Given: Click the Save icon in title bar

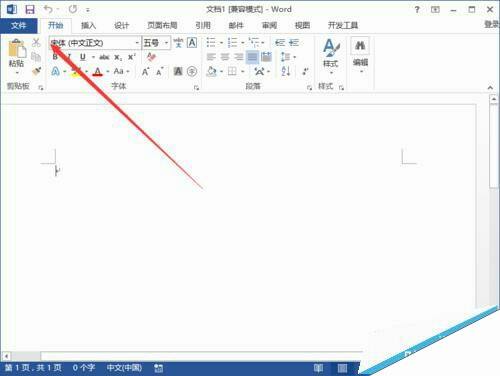Looking at the screenshot, I should 30,9.
